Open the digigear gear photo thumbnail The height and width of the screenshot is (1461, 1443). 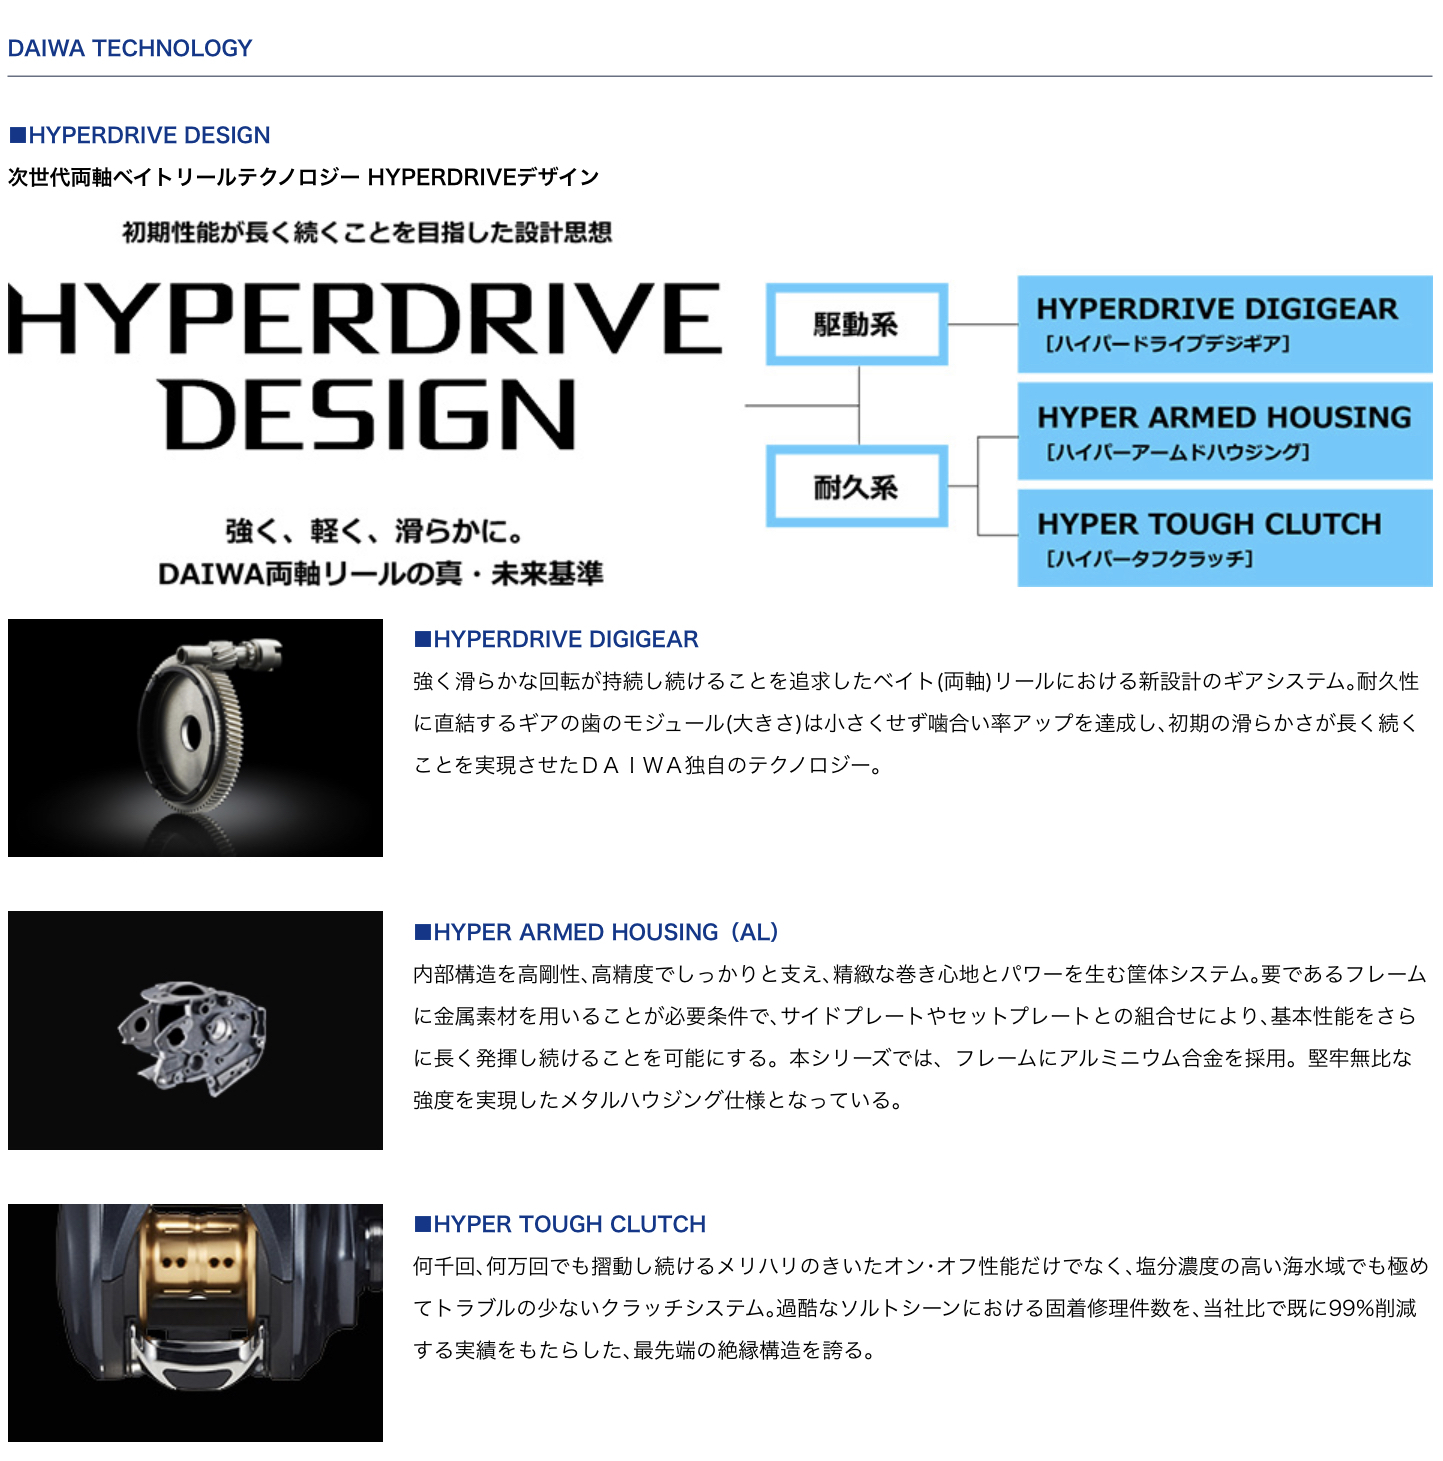click(195, 738)
